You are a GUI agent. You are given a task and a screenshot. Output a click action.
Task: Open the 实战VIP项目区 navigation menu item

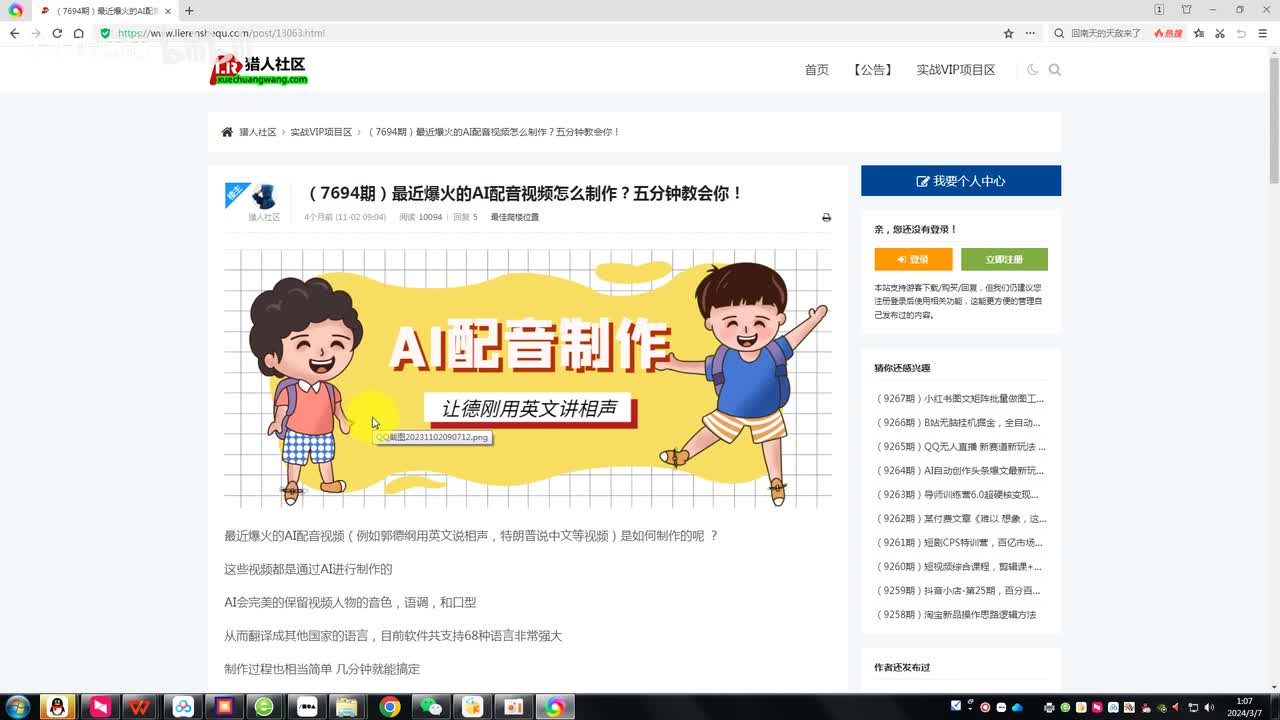(955, 70)
